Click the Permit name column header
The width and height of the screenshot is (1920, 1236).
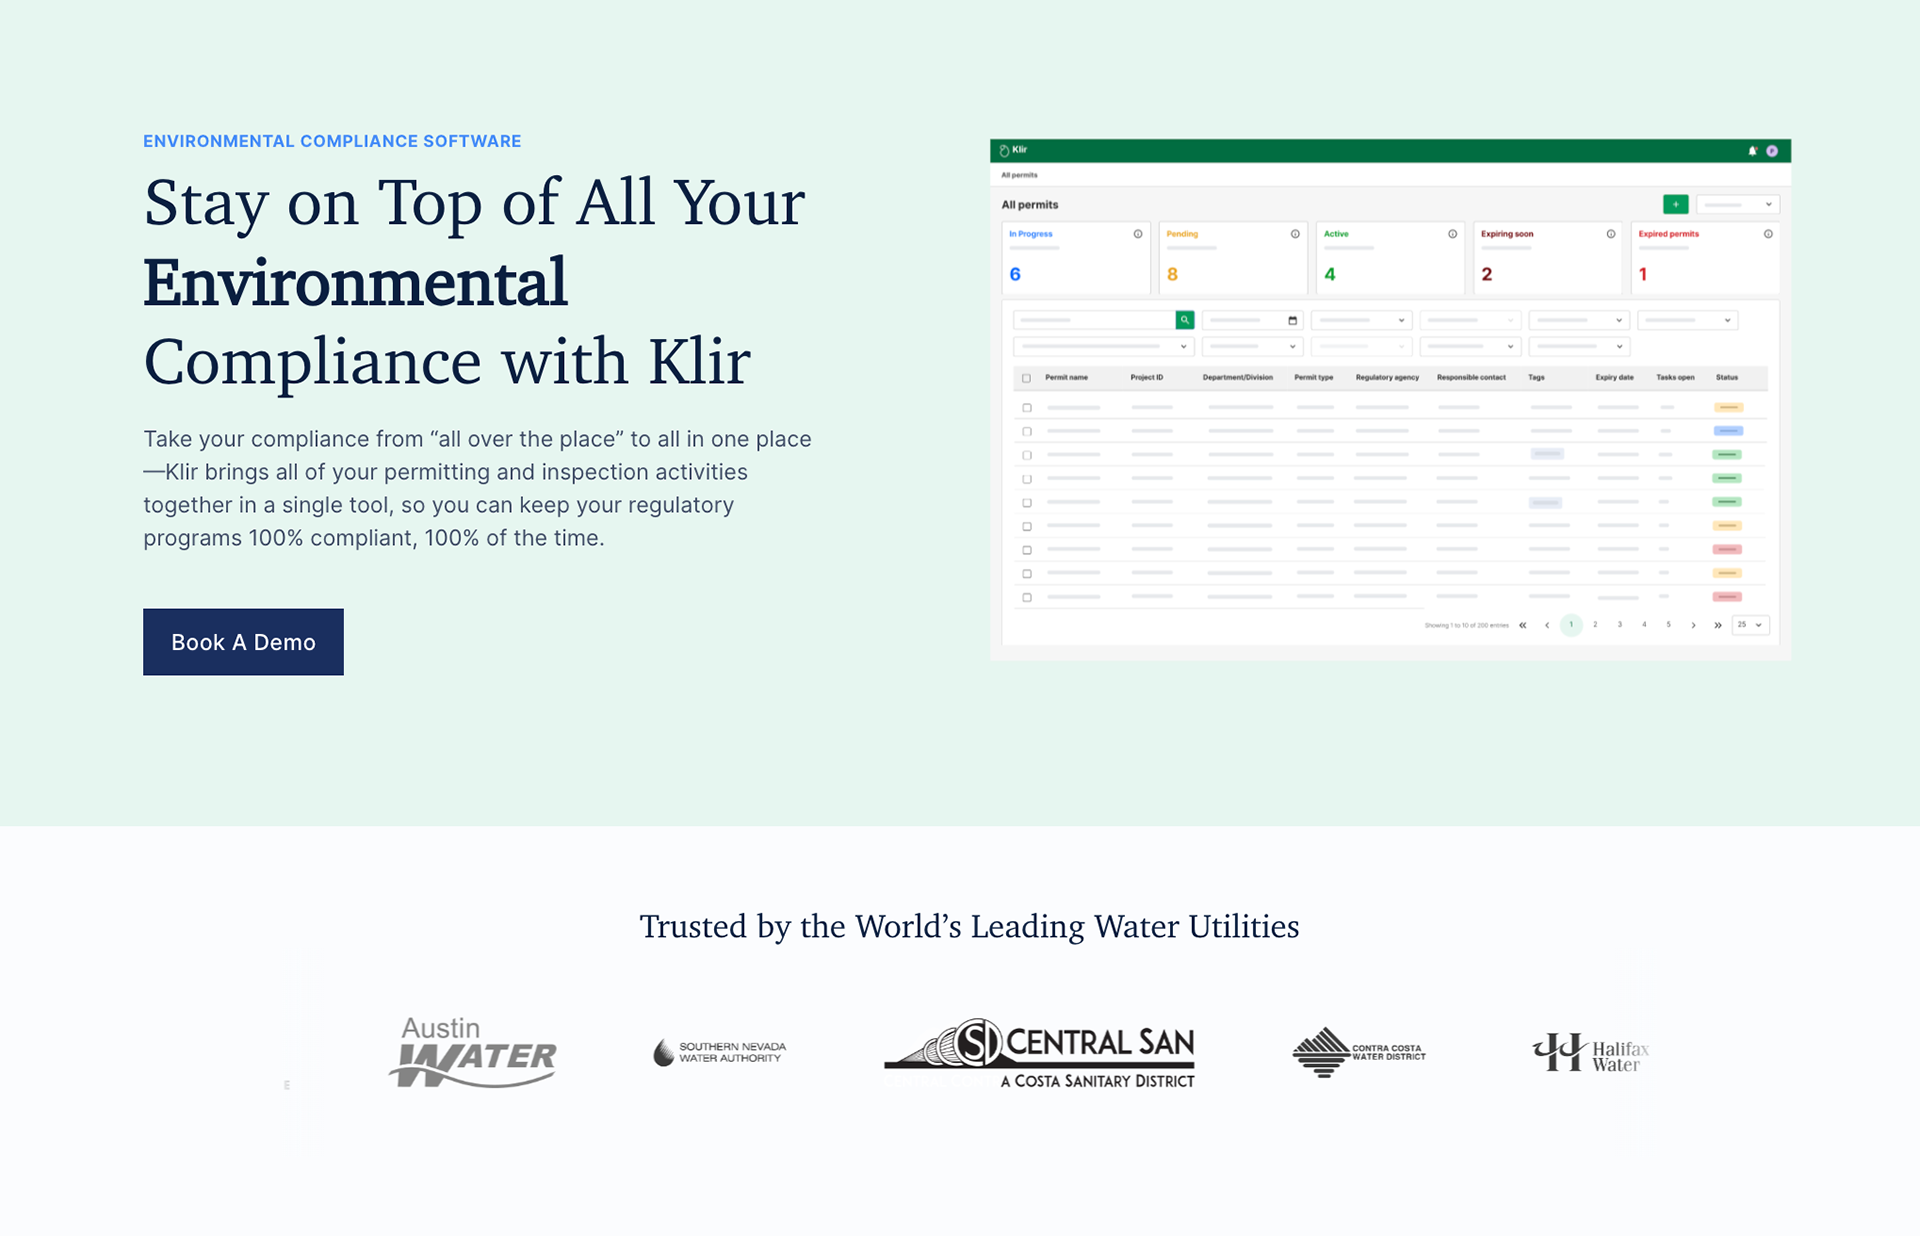click(1066, 378)
